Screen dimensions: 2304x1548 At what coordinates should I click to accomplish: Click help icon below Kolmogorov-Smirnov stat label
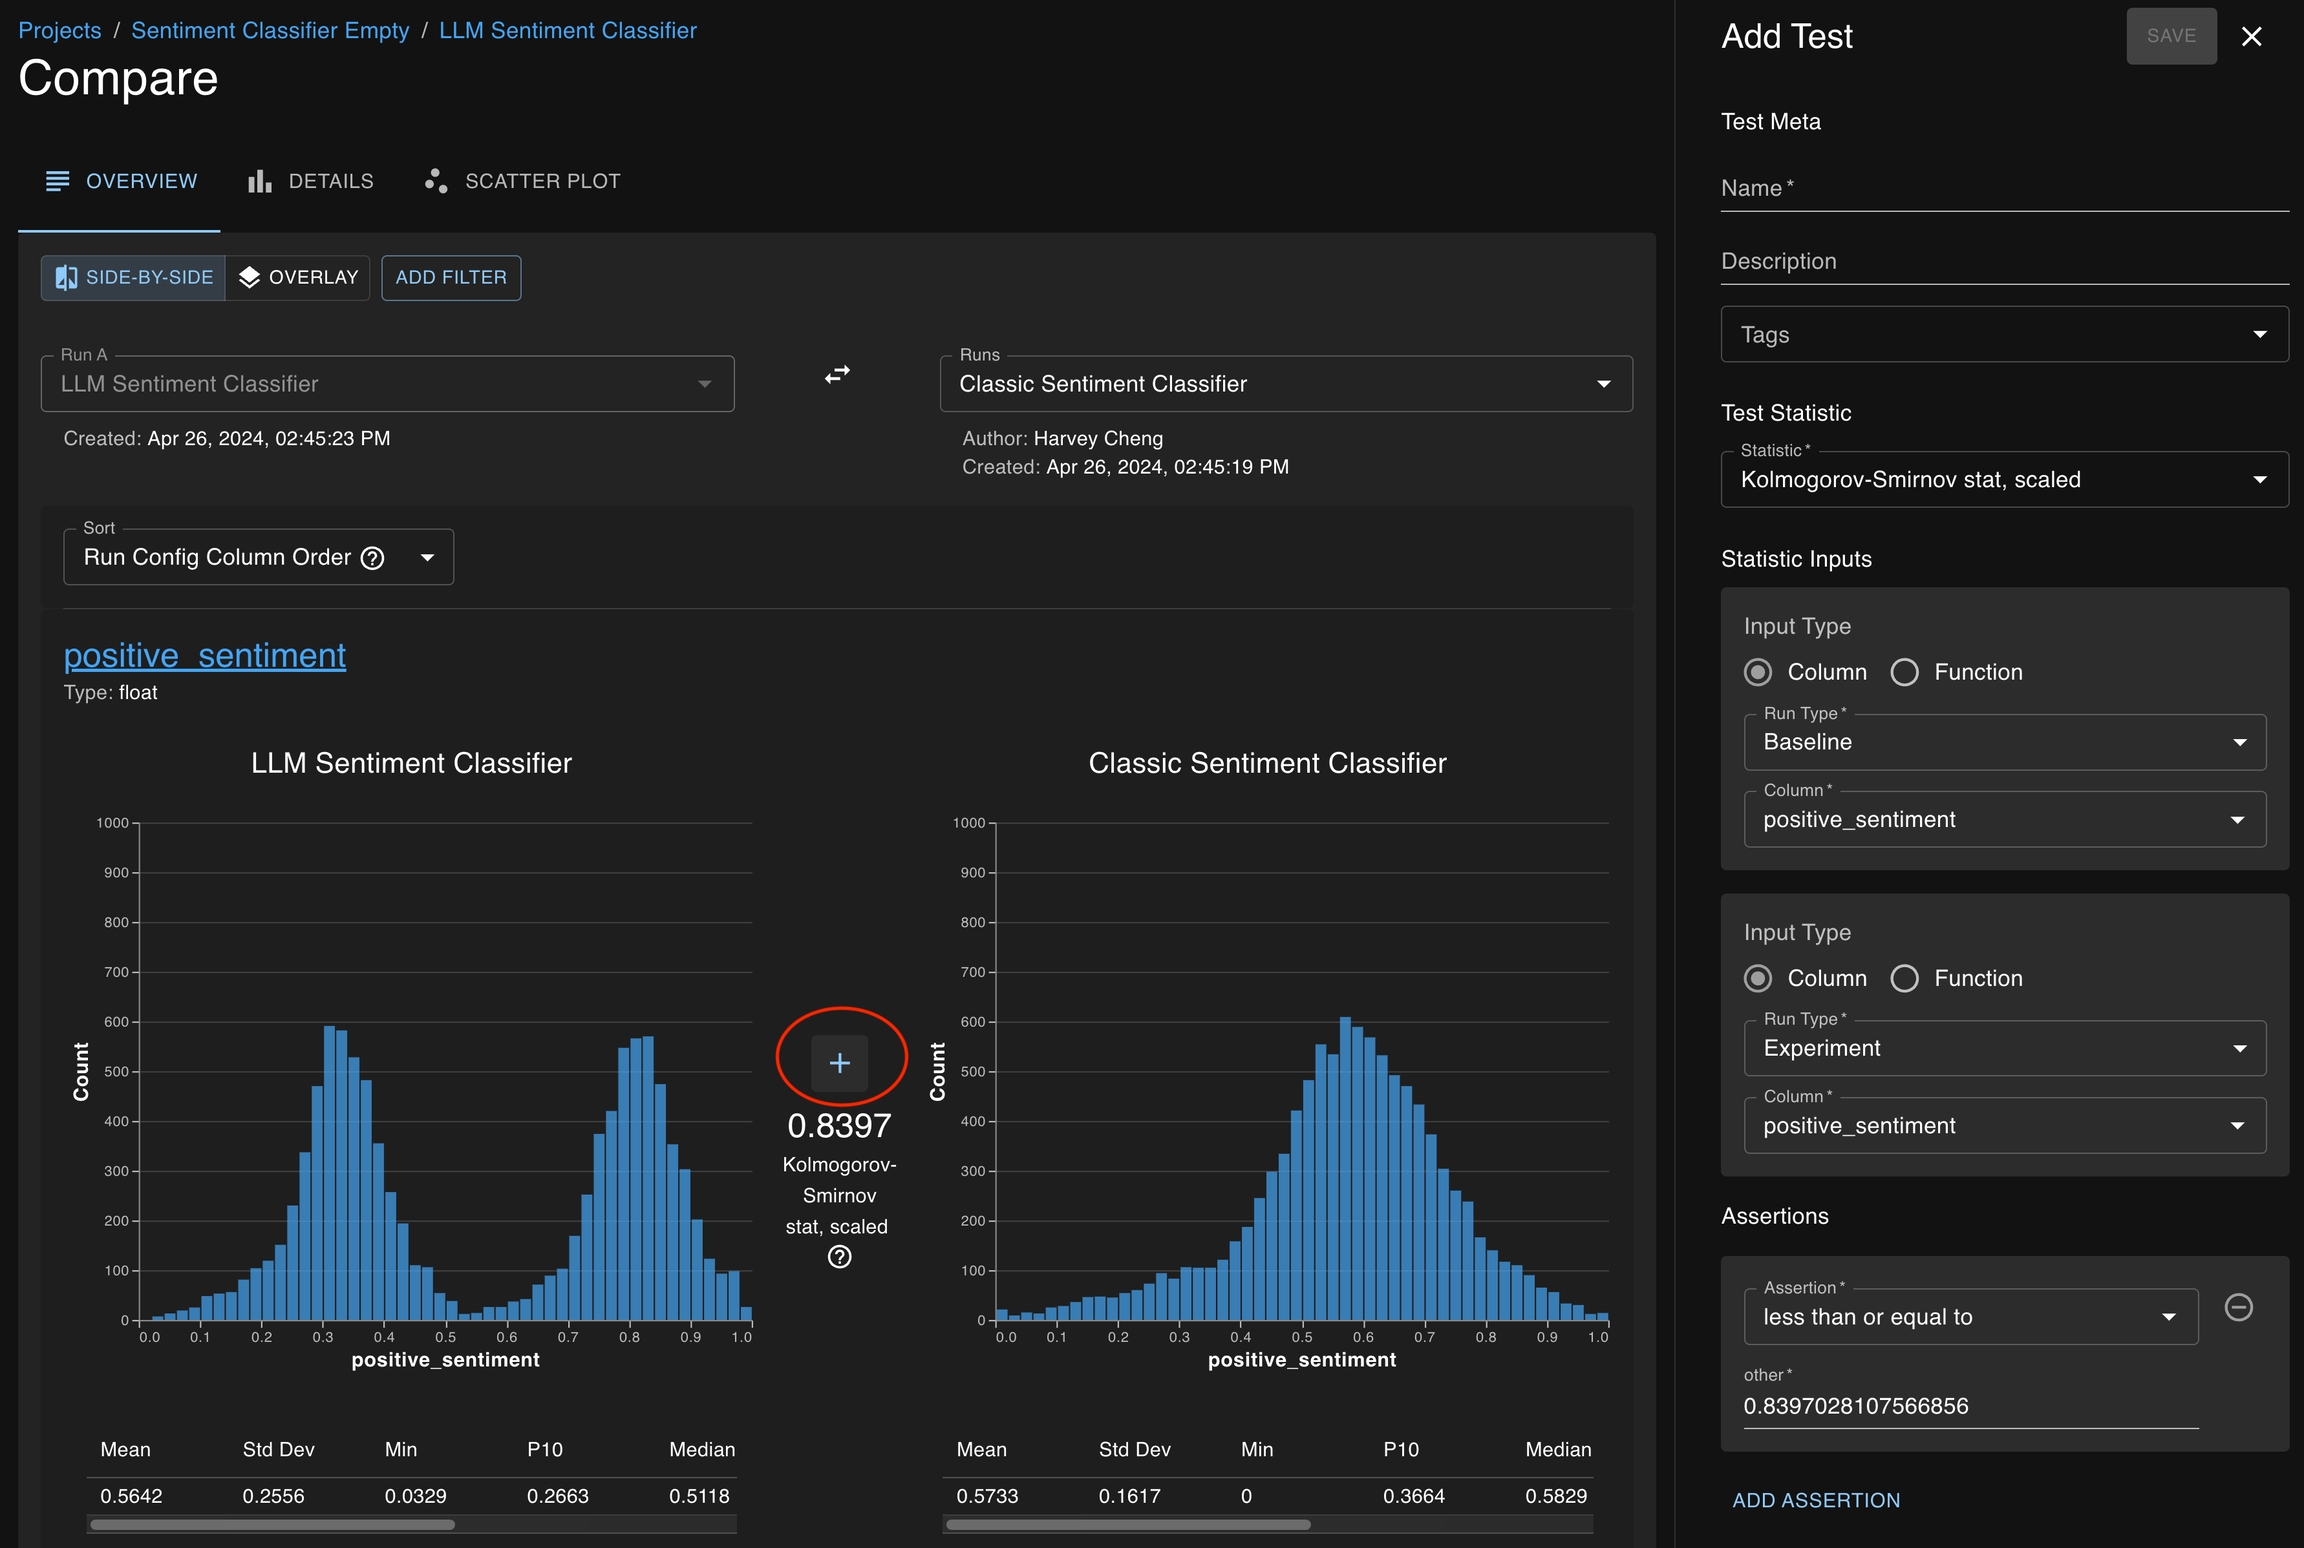pos(839,1257)
